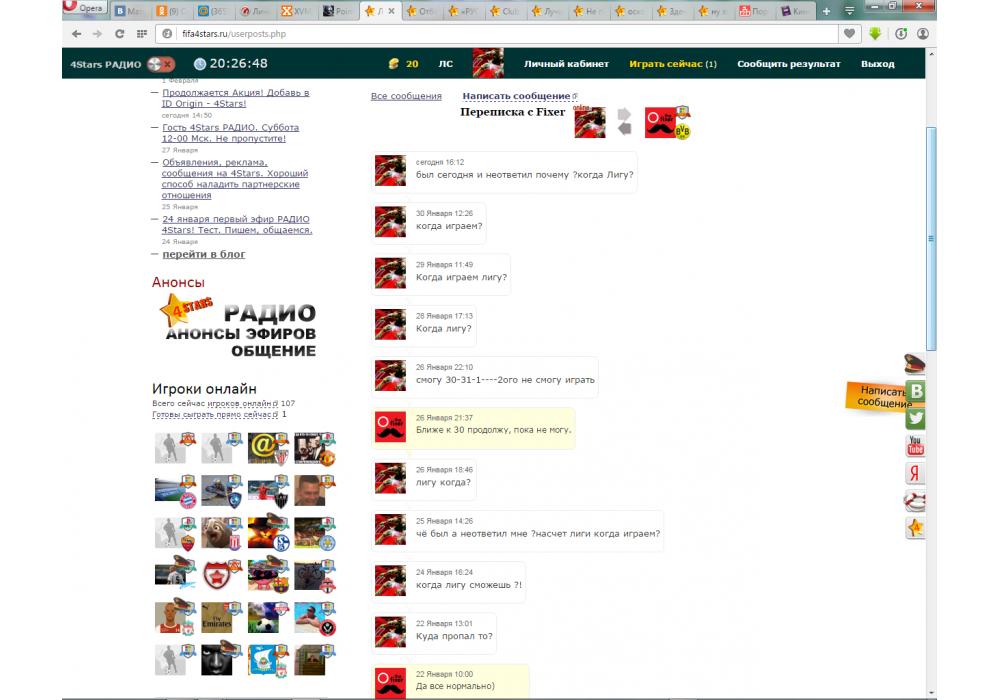
Task: Open link 'Объявления, реклама, сообщения на 4Stars'
Action: click(235, 179)
